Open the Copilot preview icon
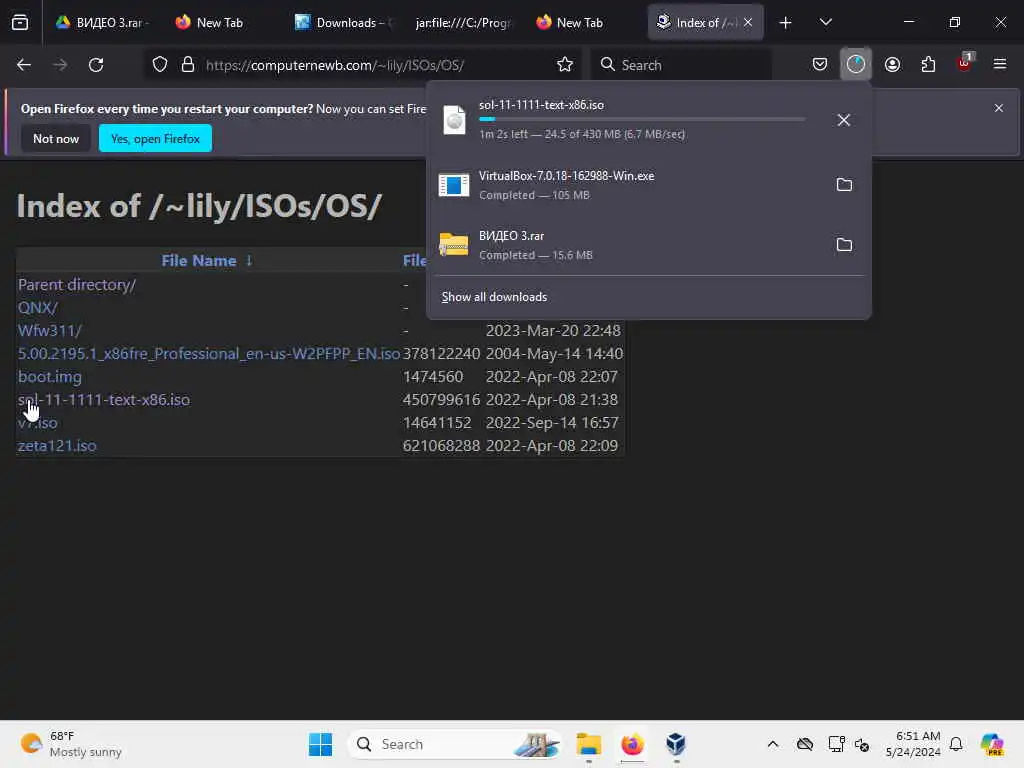Viewport: 1024px width, 768px height. (x=992, y=744)
